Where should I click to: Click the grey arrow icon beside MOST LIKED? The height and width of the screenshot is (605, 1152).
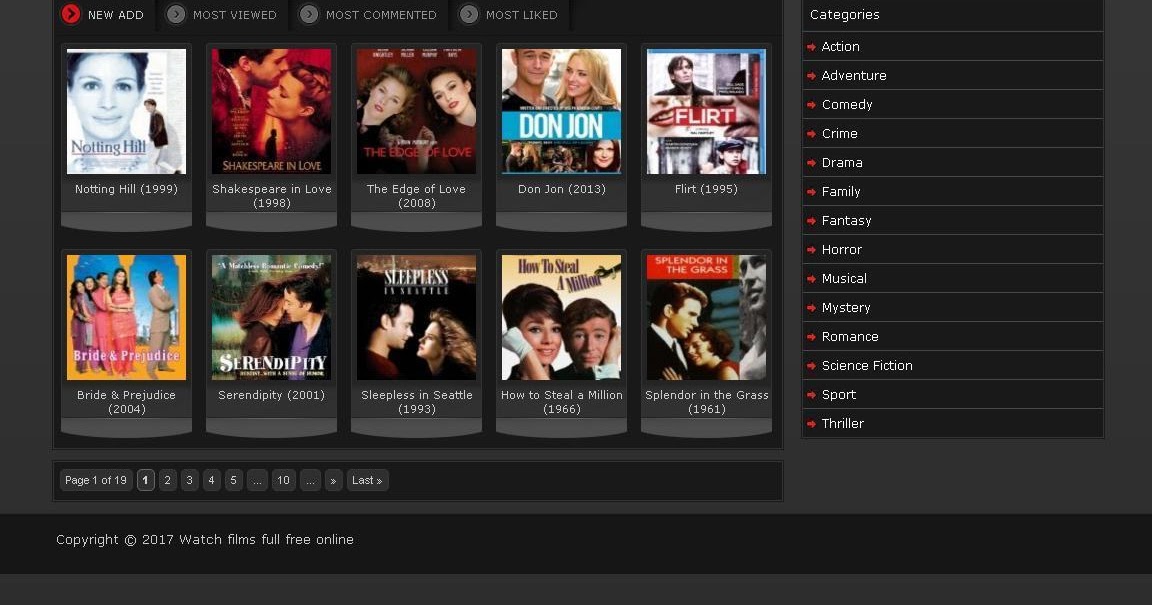click(469, 14)
